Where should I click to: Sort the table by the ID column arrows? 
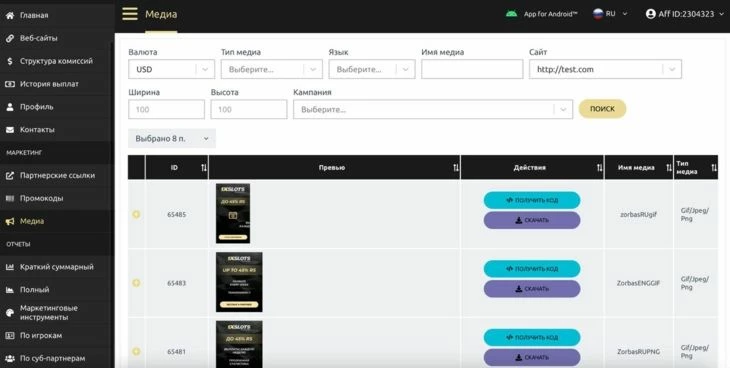203,168
